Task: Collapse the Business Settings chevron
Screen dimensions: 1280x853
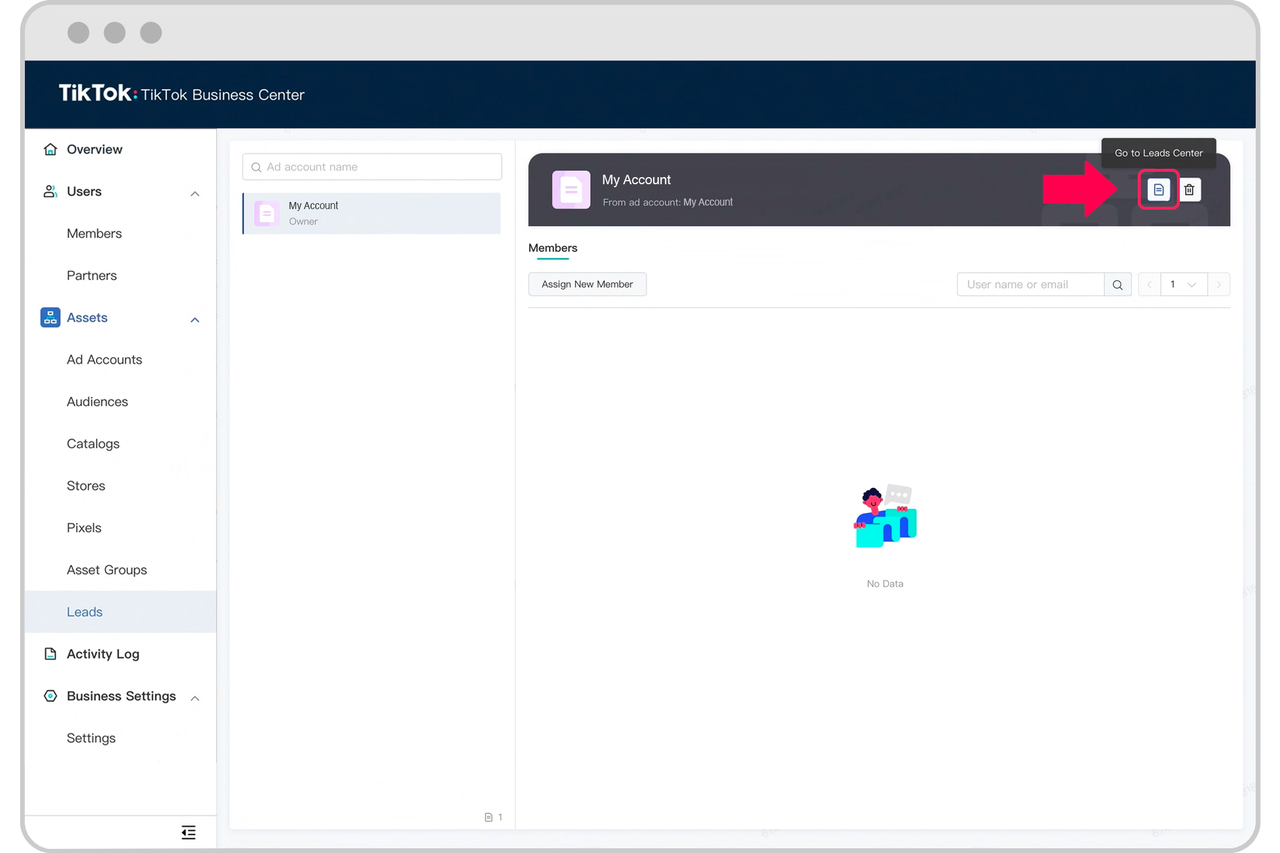Action: [195, 698]
